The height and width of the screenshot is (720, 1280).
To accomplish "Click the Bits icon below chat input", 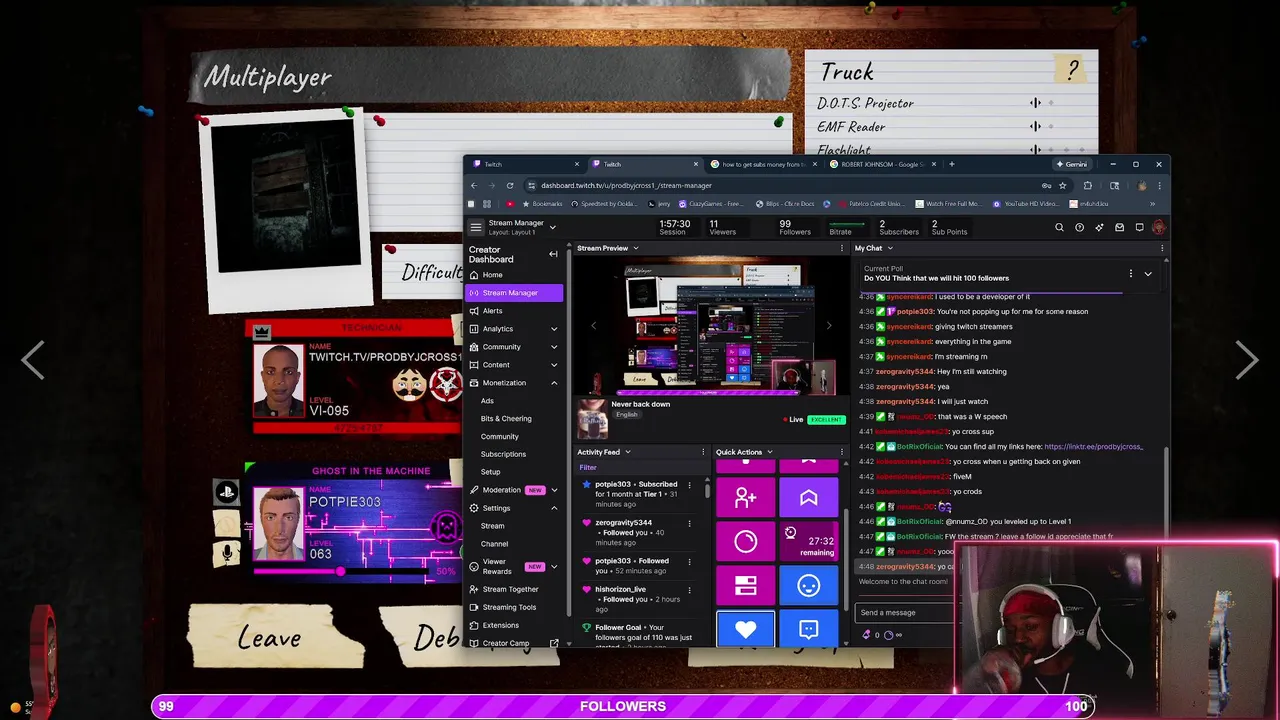I will click(x=867, y=635).
